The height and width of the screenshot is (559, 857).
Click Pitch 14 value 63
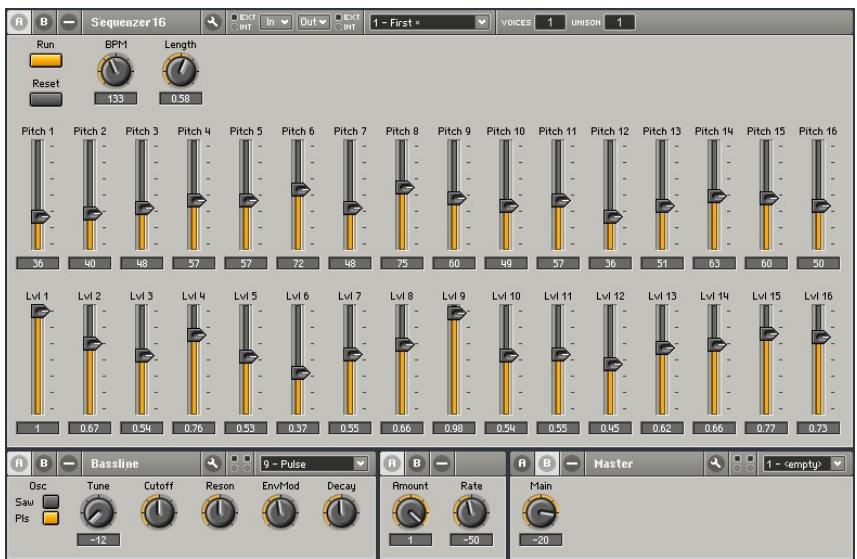(x=714, y=263)
